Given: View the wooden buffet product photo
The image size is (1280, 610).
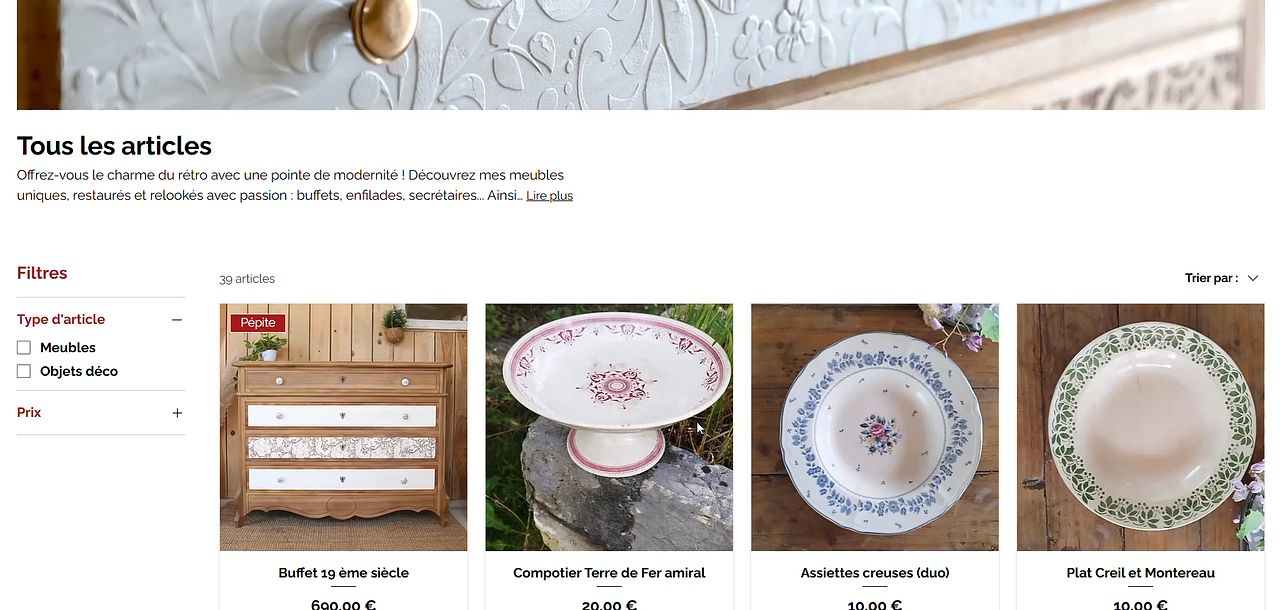Looking at the screenshot, I should click(x=344, y=428).
